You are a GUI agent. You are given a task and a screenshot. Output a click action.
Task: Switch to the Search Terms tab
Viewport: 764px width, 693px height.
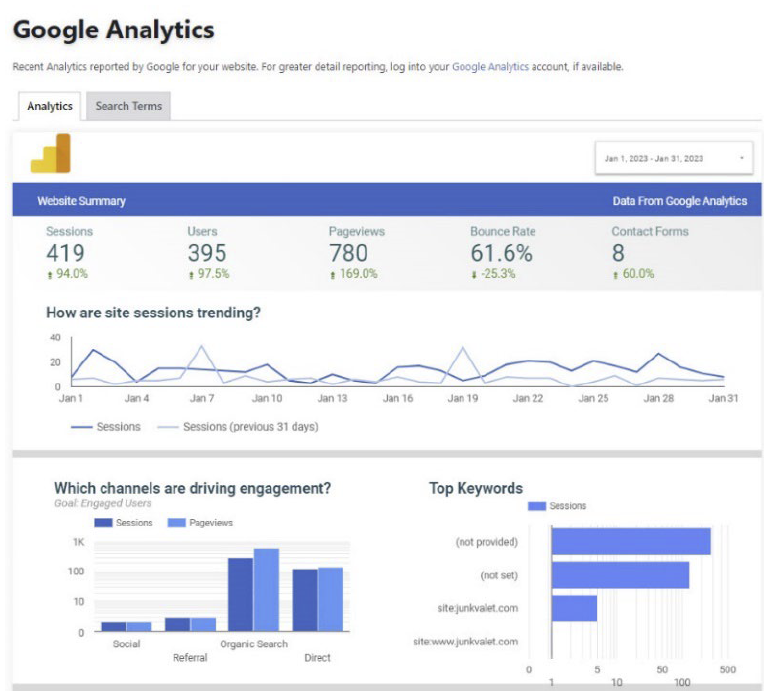pos(128,106)
